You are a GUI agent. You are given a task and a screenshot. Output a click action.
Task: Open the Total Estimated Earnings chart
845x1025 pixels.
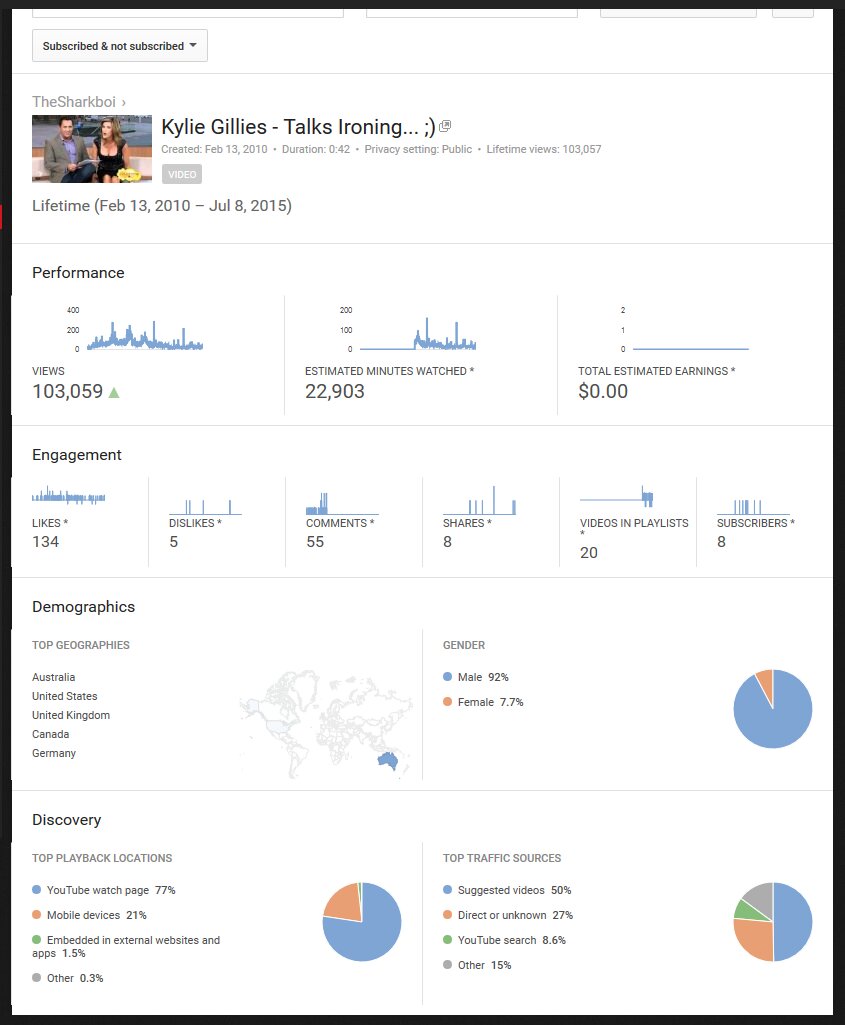pyautogui.click(x=690, y=333)
